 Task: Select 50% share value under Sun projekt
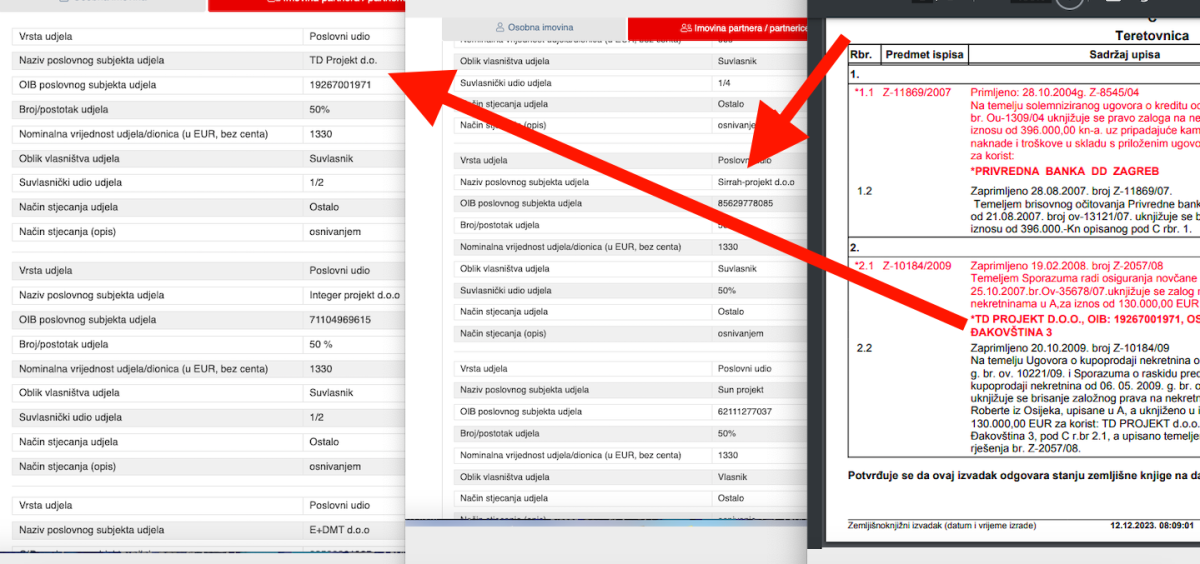point(727,433)
